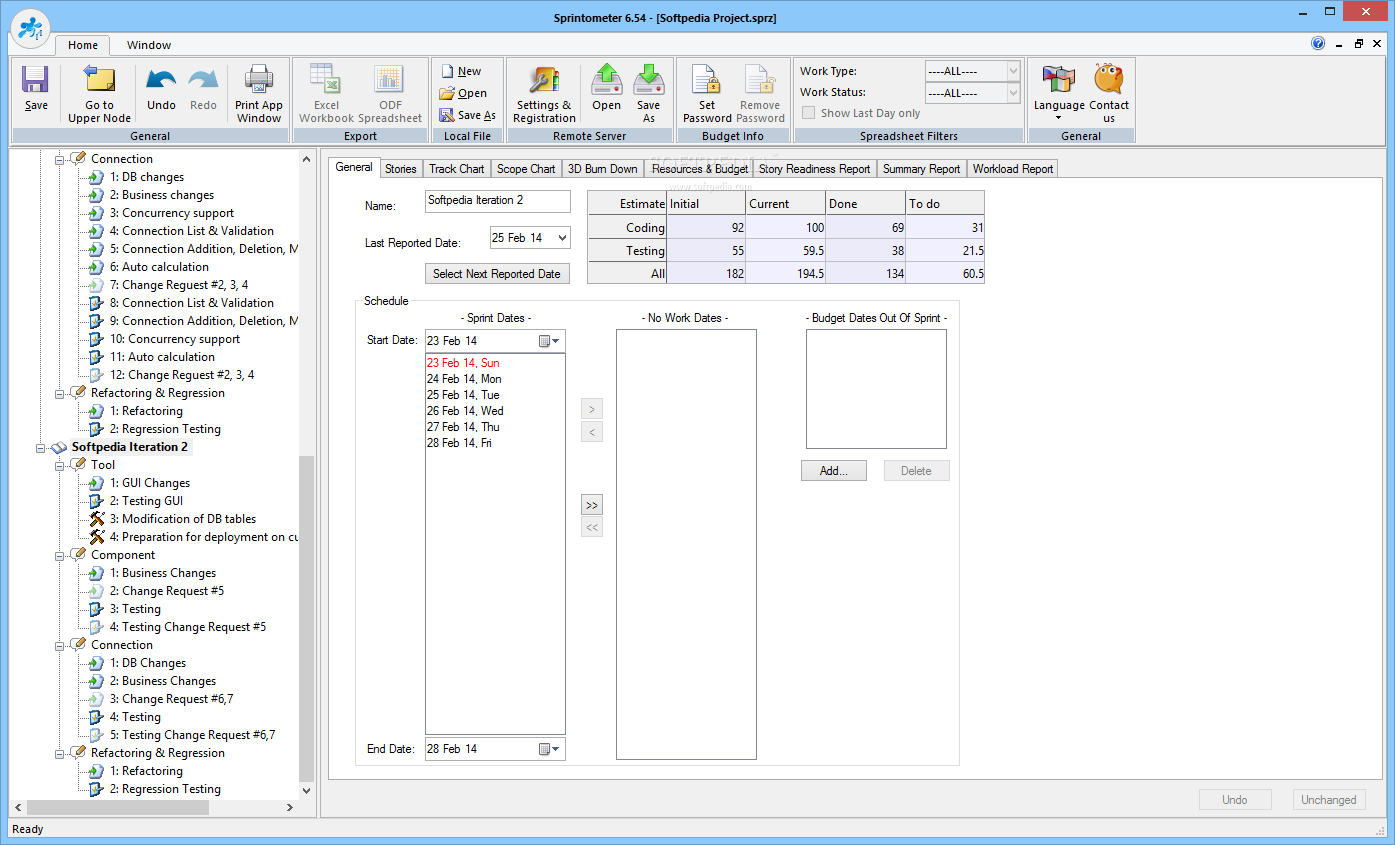The height and width of the screenshot is (845, 1395).
Task: Select Softpedia Iteration 2 node
Action: (130, 447)
